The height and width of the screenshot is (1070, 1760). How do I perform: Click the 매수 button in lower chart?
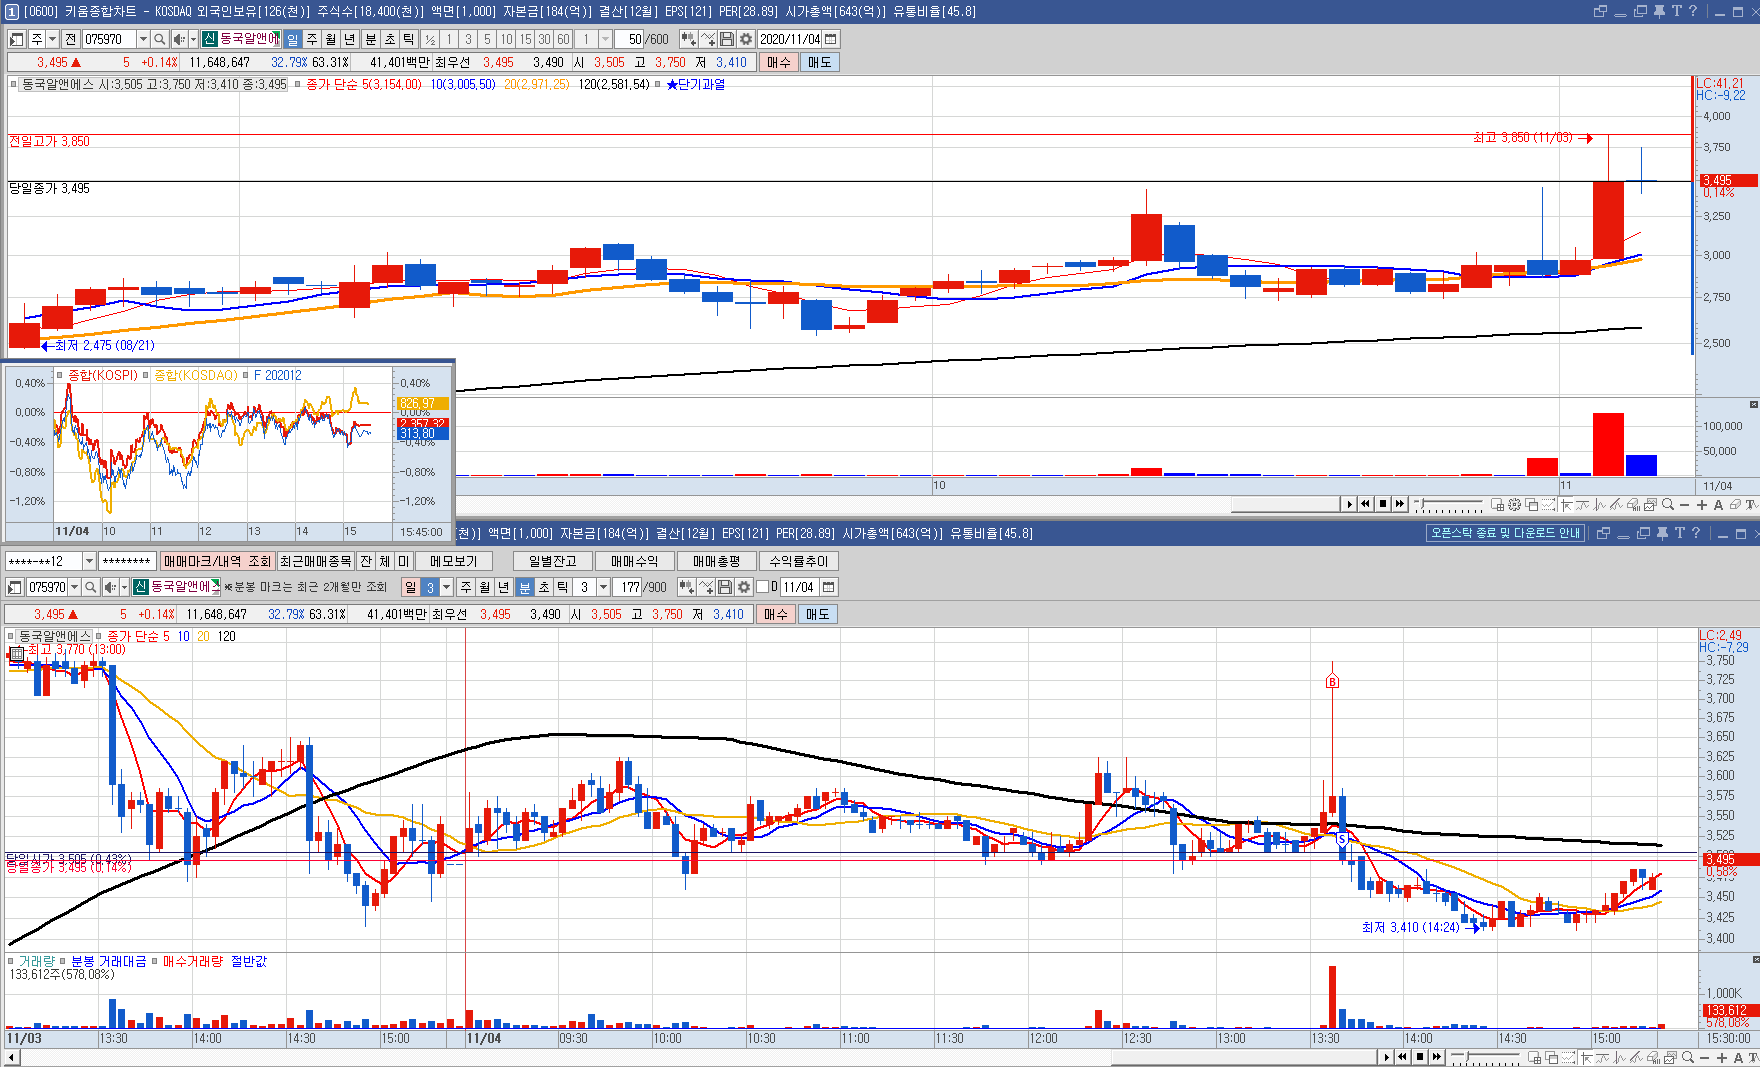(x=776, y=614)
